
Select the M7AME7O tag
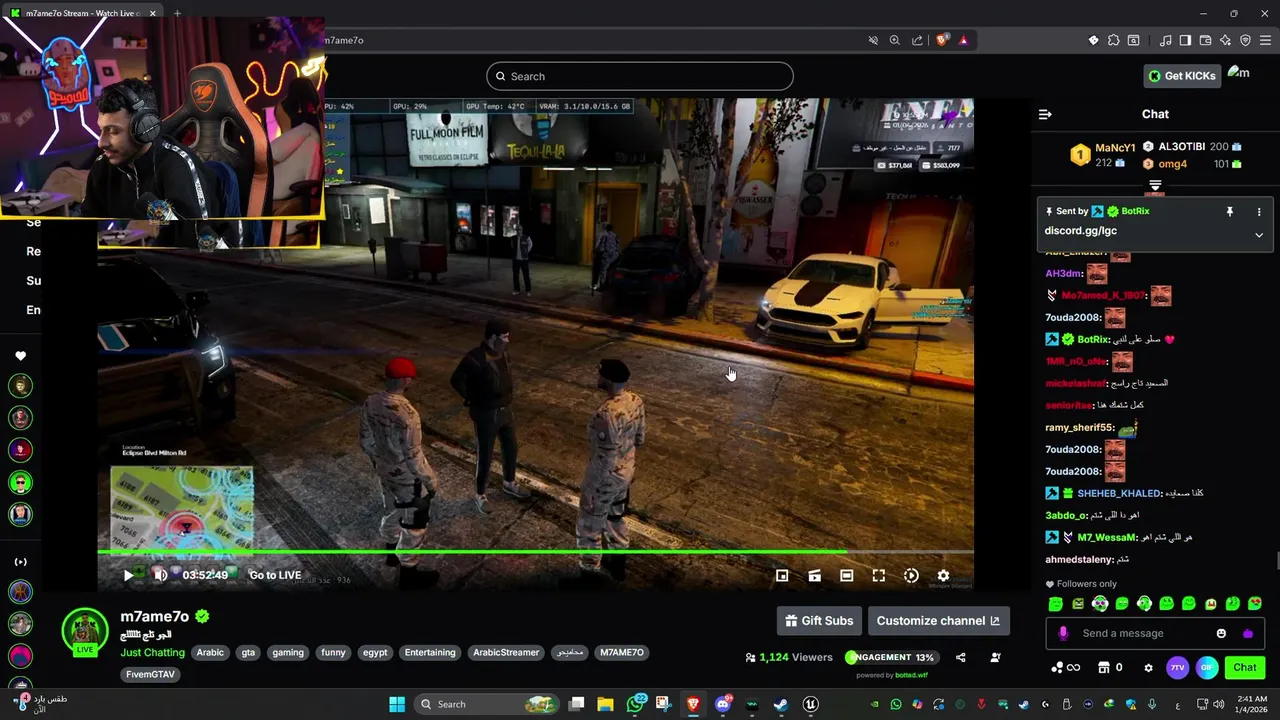621,653
